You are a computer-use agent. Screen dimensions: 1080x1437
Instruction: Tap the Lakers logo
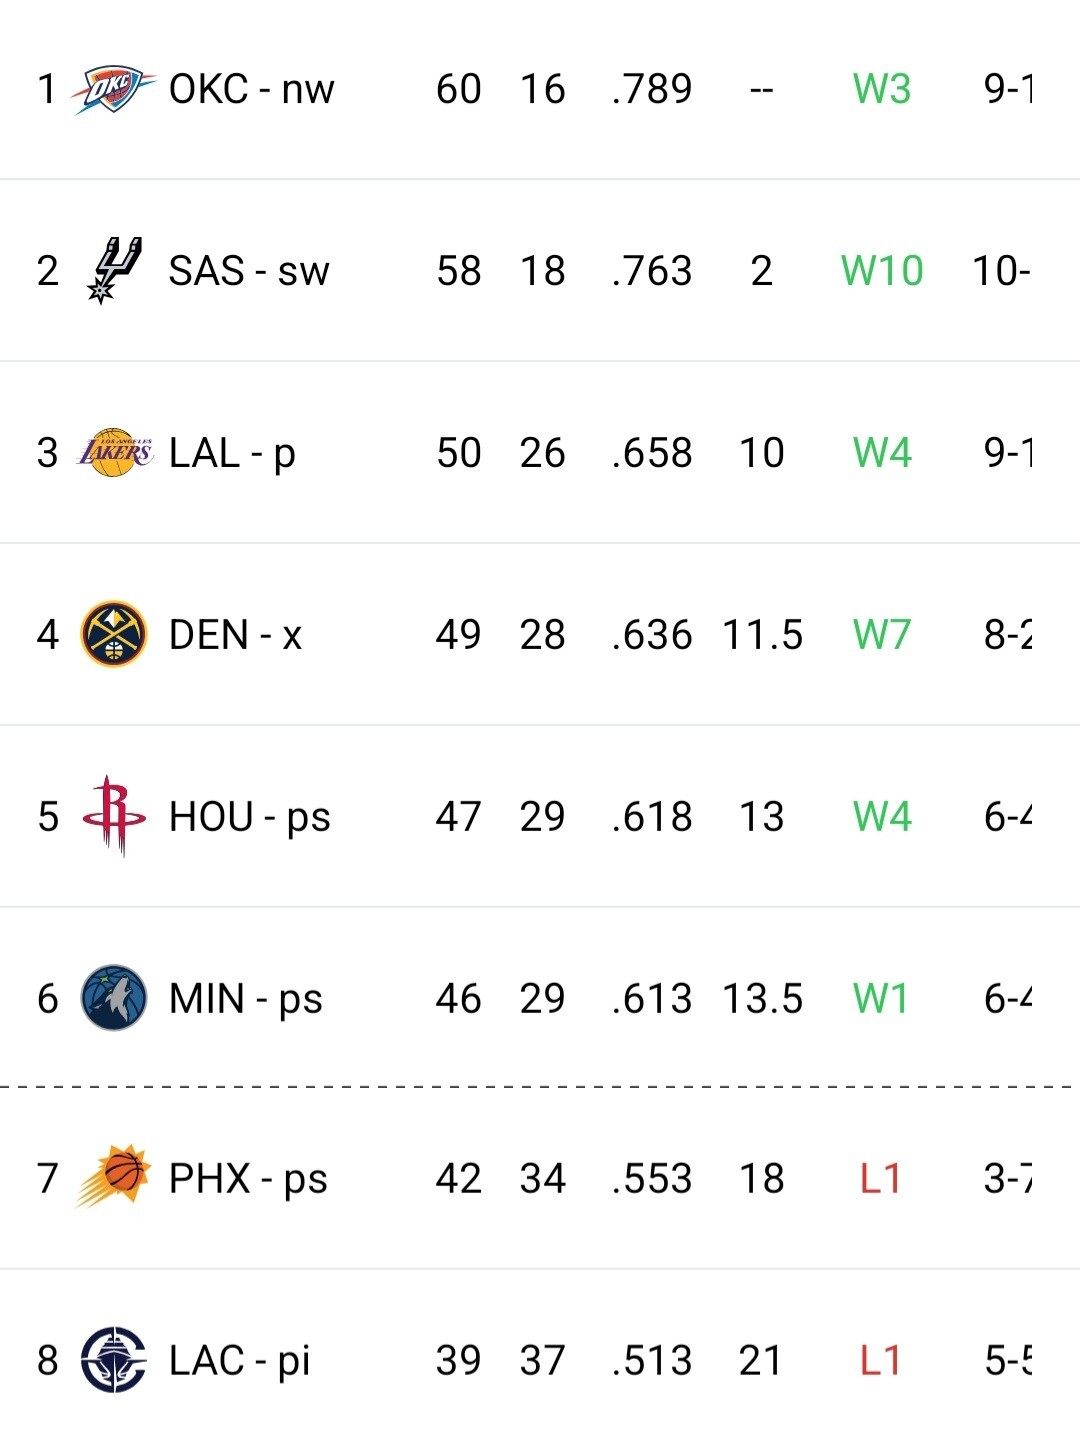pos(114,453)
